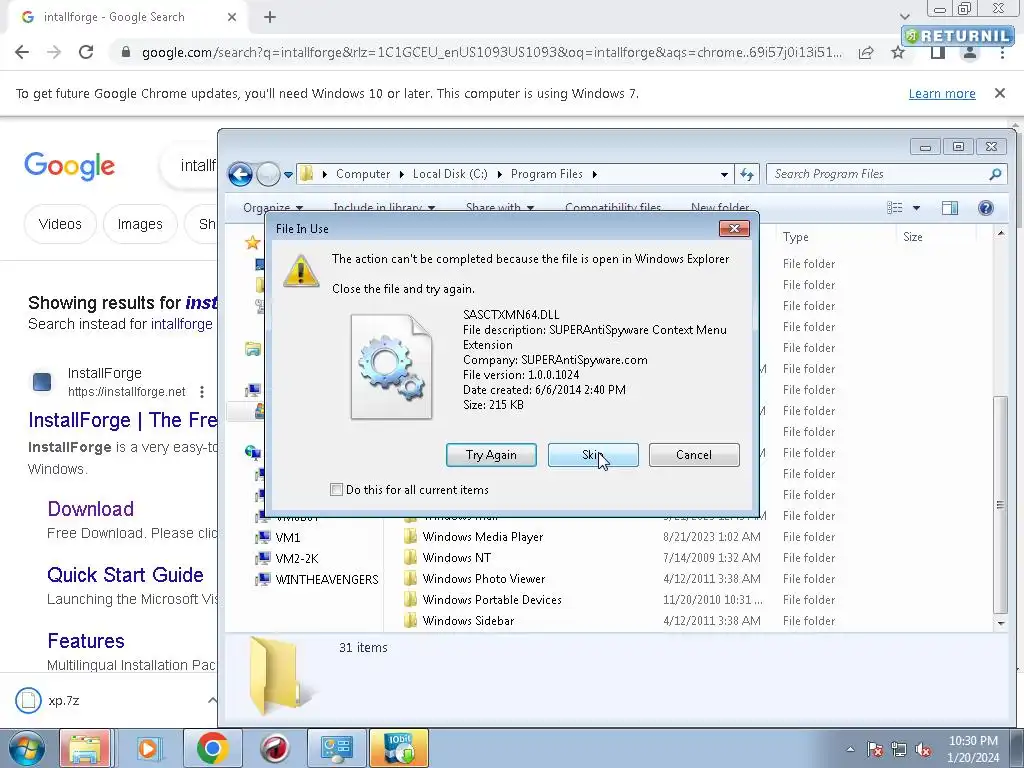
Task: Select the Windows Media Player folder
Action: coord(483,537)
